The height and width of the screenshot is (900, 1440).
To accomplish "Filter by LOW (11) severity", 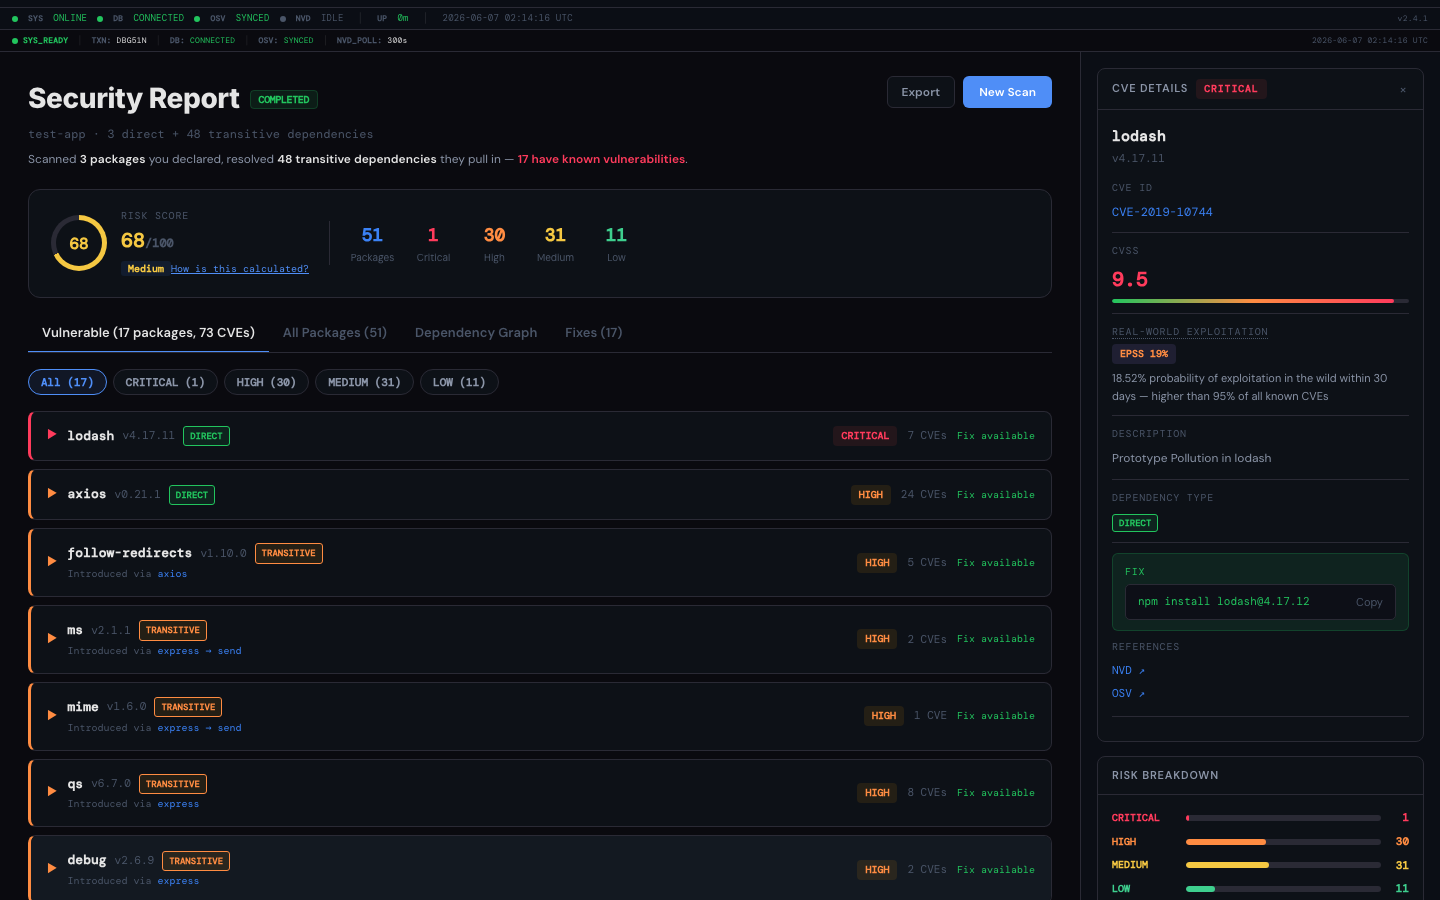I will coord(459,382).
